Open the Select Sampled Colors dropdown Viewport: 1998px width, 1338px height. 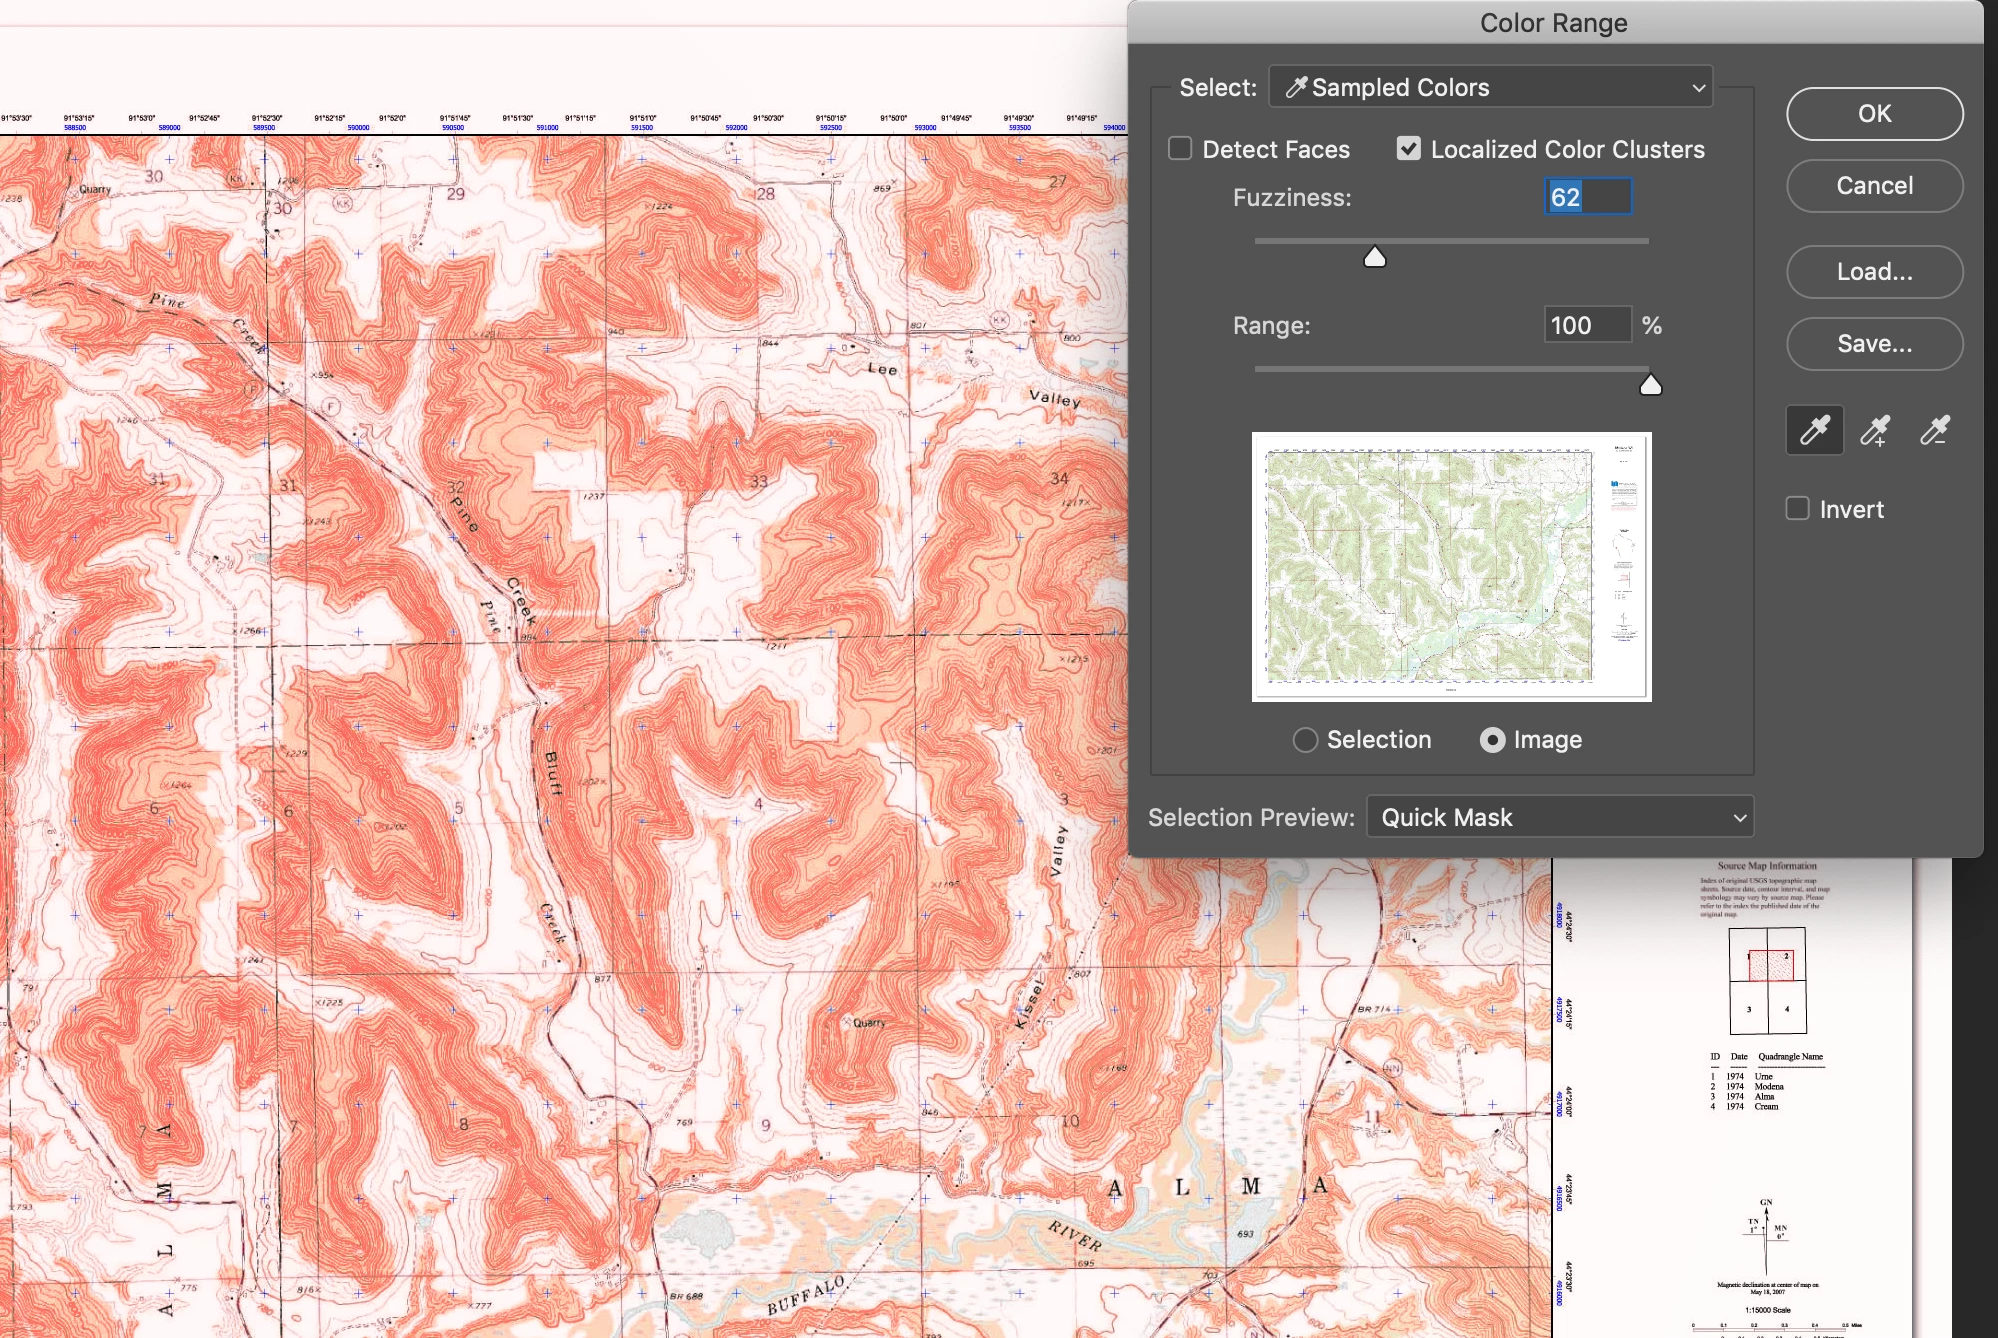1490,88
